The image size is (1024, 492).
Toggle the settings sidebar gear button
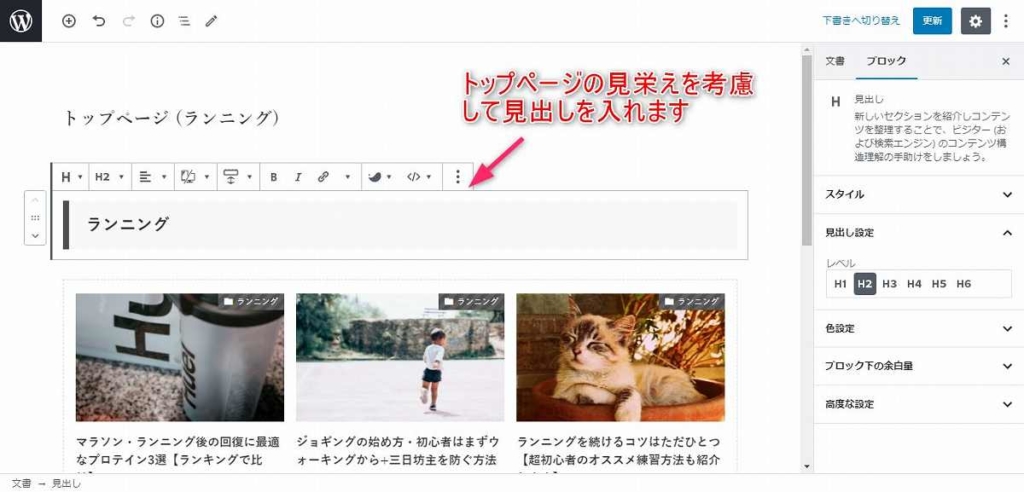tap(976, 21)
